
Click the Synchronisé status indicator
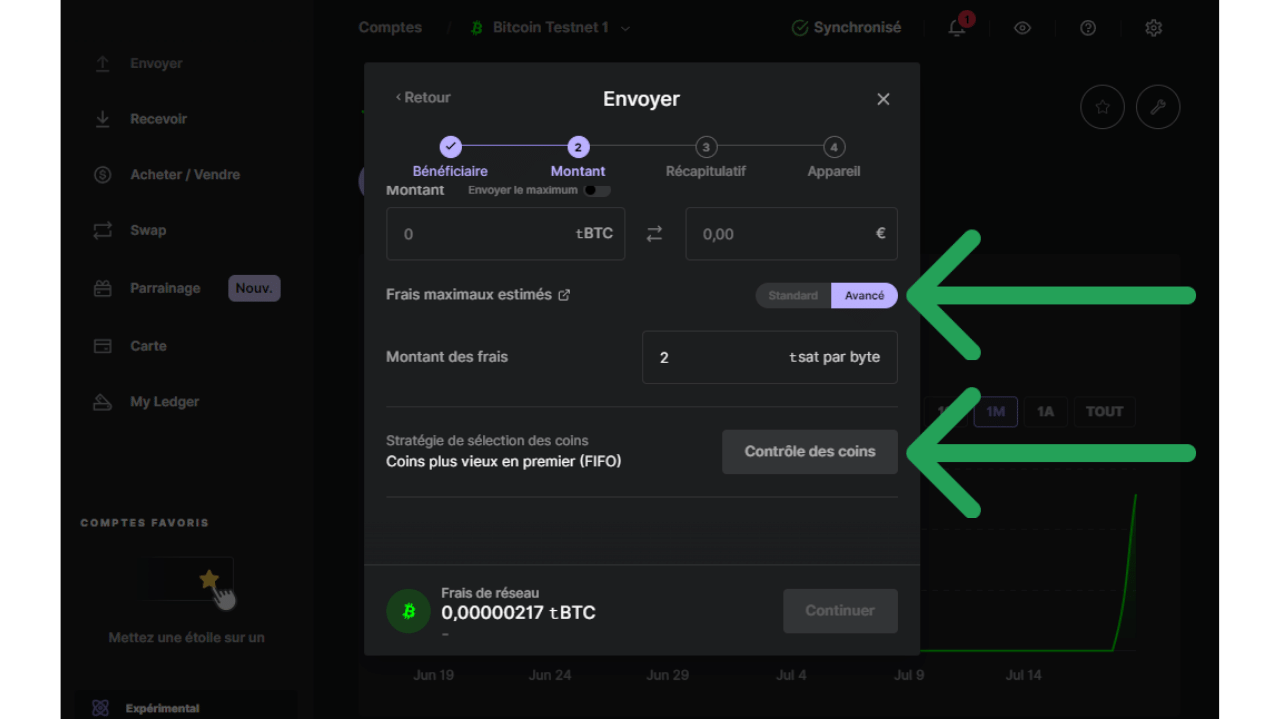pyautogui.click(x=846, y=28)
